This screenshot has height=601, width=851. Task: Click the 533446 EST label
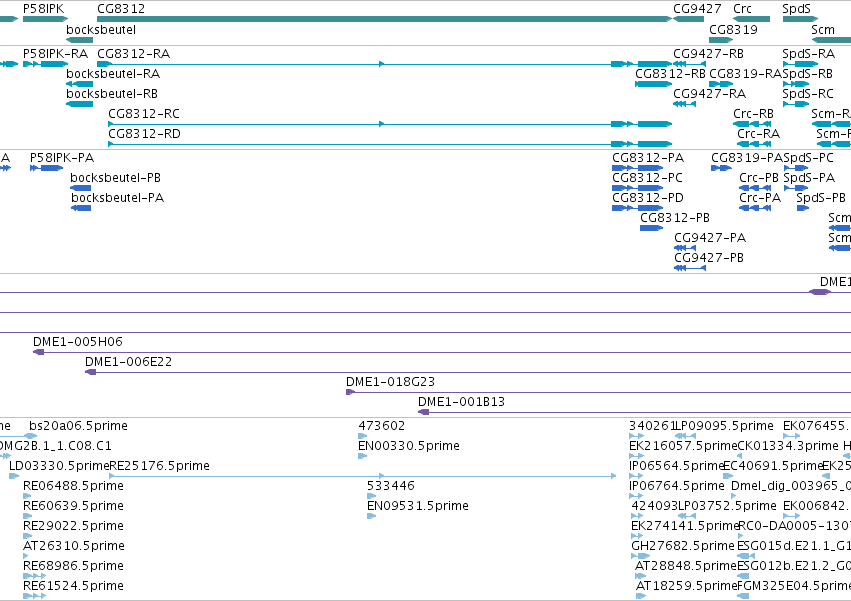[x=390, y=486]
